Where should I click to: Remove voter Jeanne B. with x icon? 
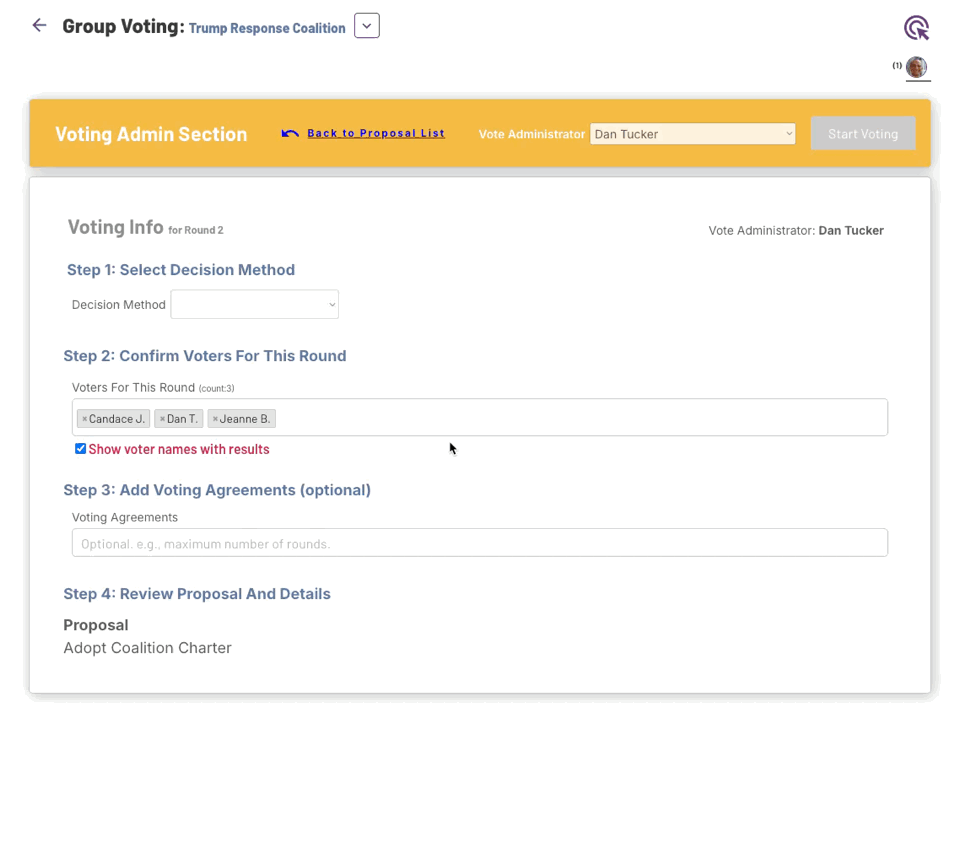click(216, 419)
